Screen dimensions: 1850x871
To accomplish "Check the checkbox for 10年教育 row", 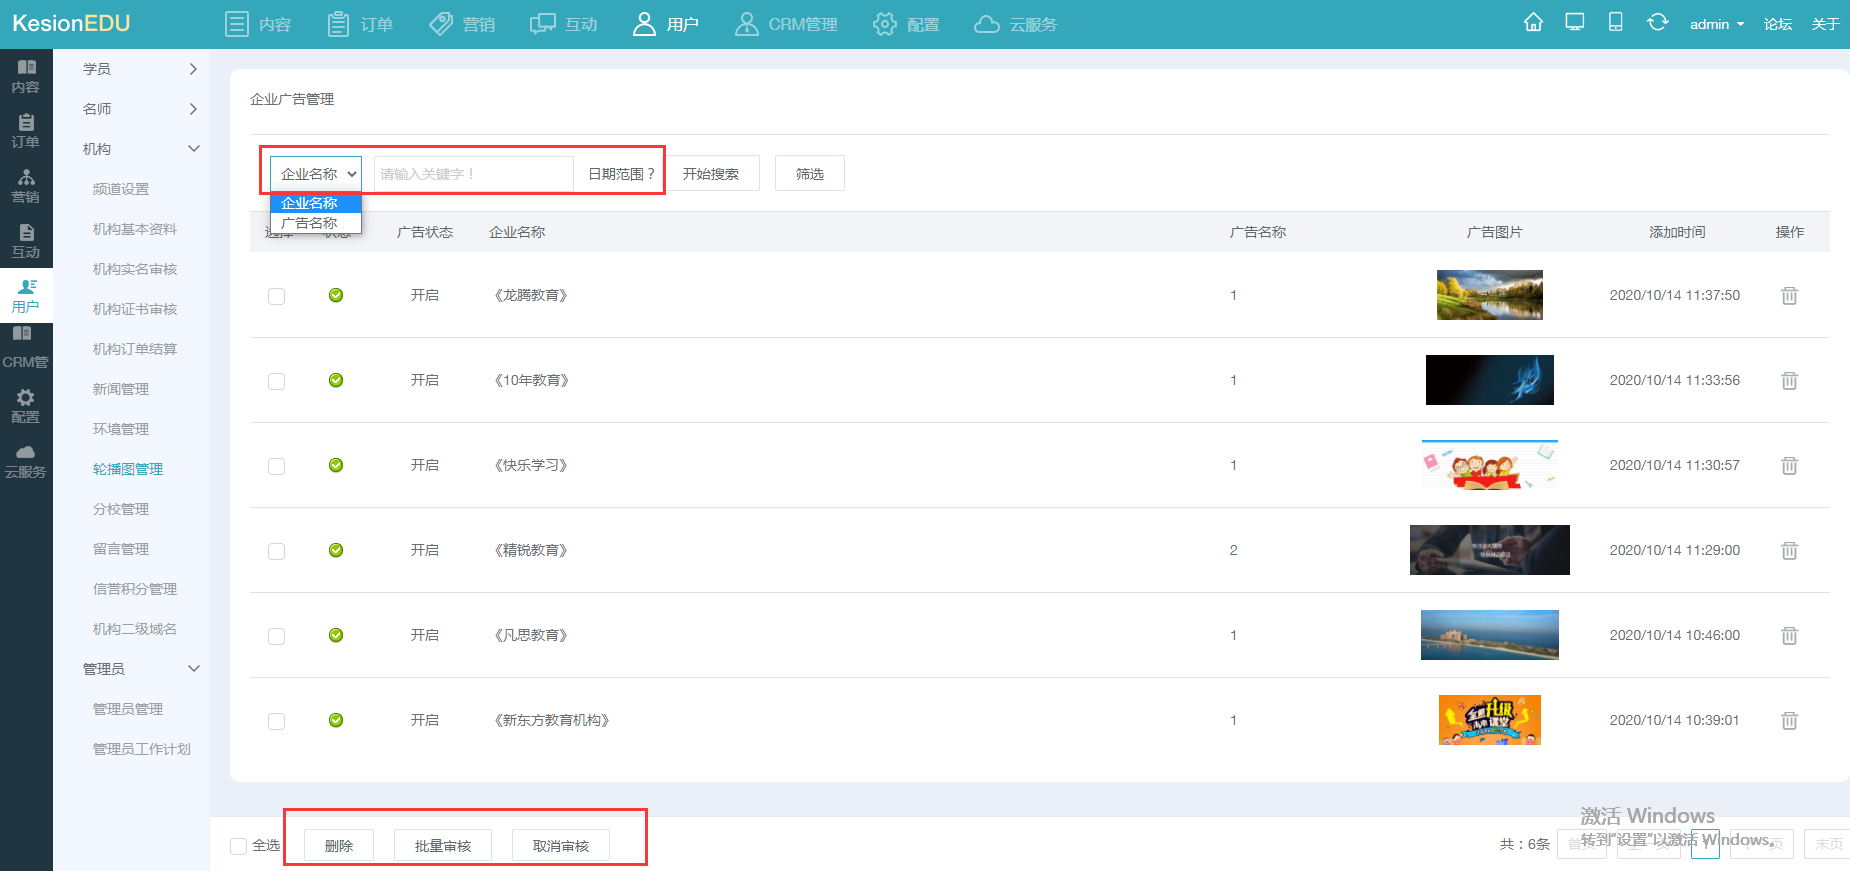I will 277,382.
